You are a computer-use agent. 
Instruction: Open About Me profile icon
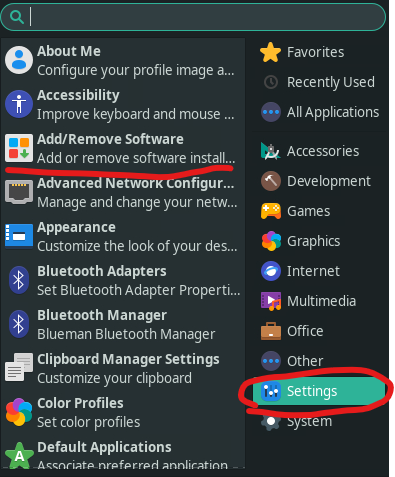click(x=19, y=60)
